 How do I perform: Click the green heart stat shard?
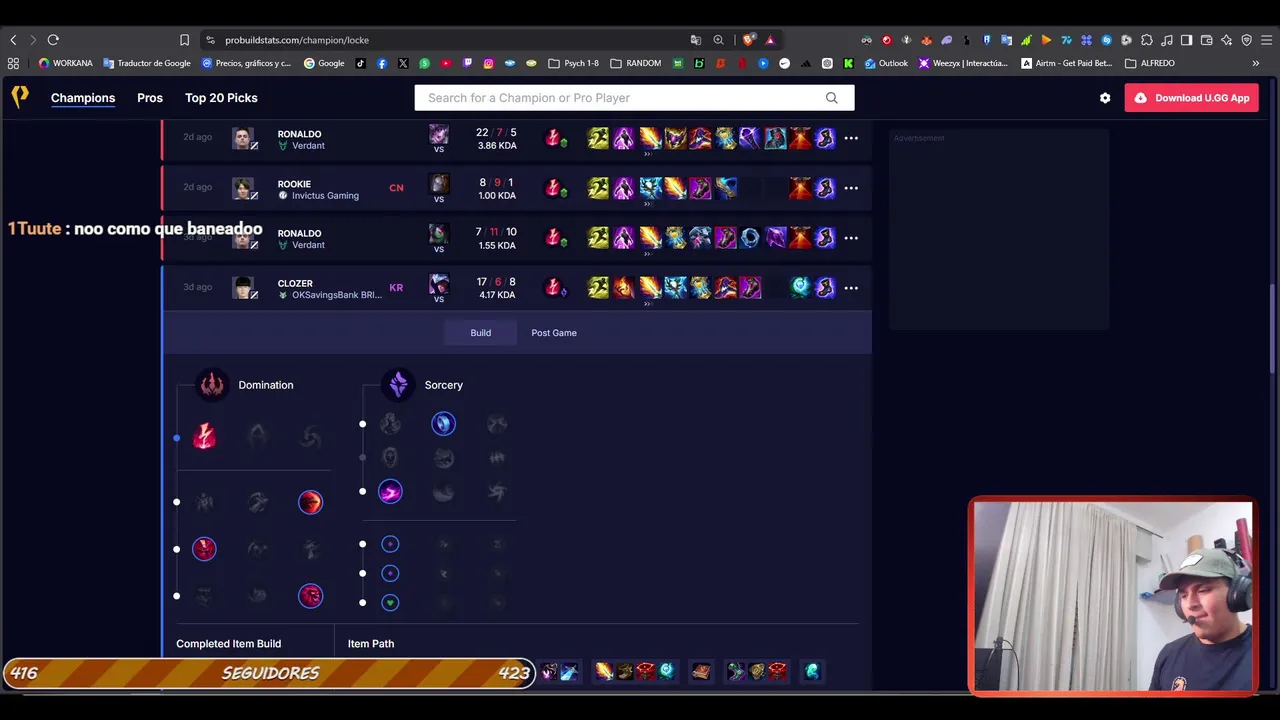390,602
